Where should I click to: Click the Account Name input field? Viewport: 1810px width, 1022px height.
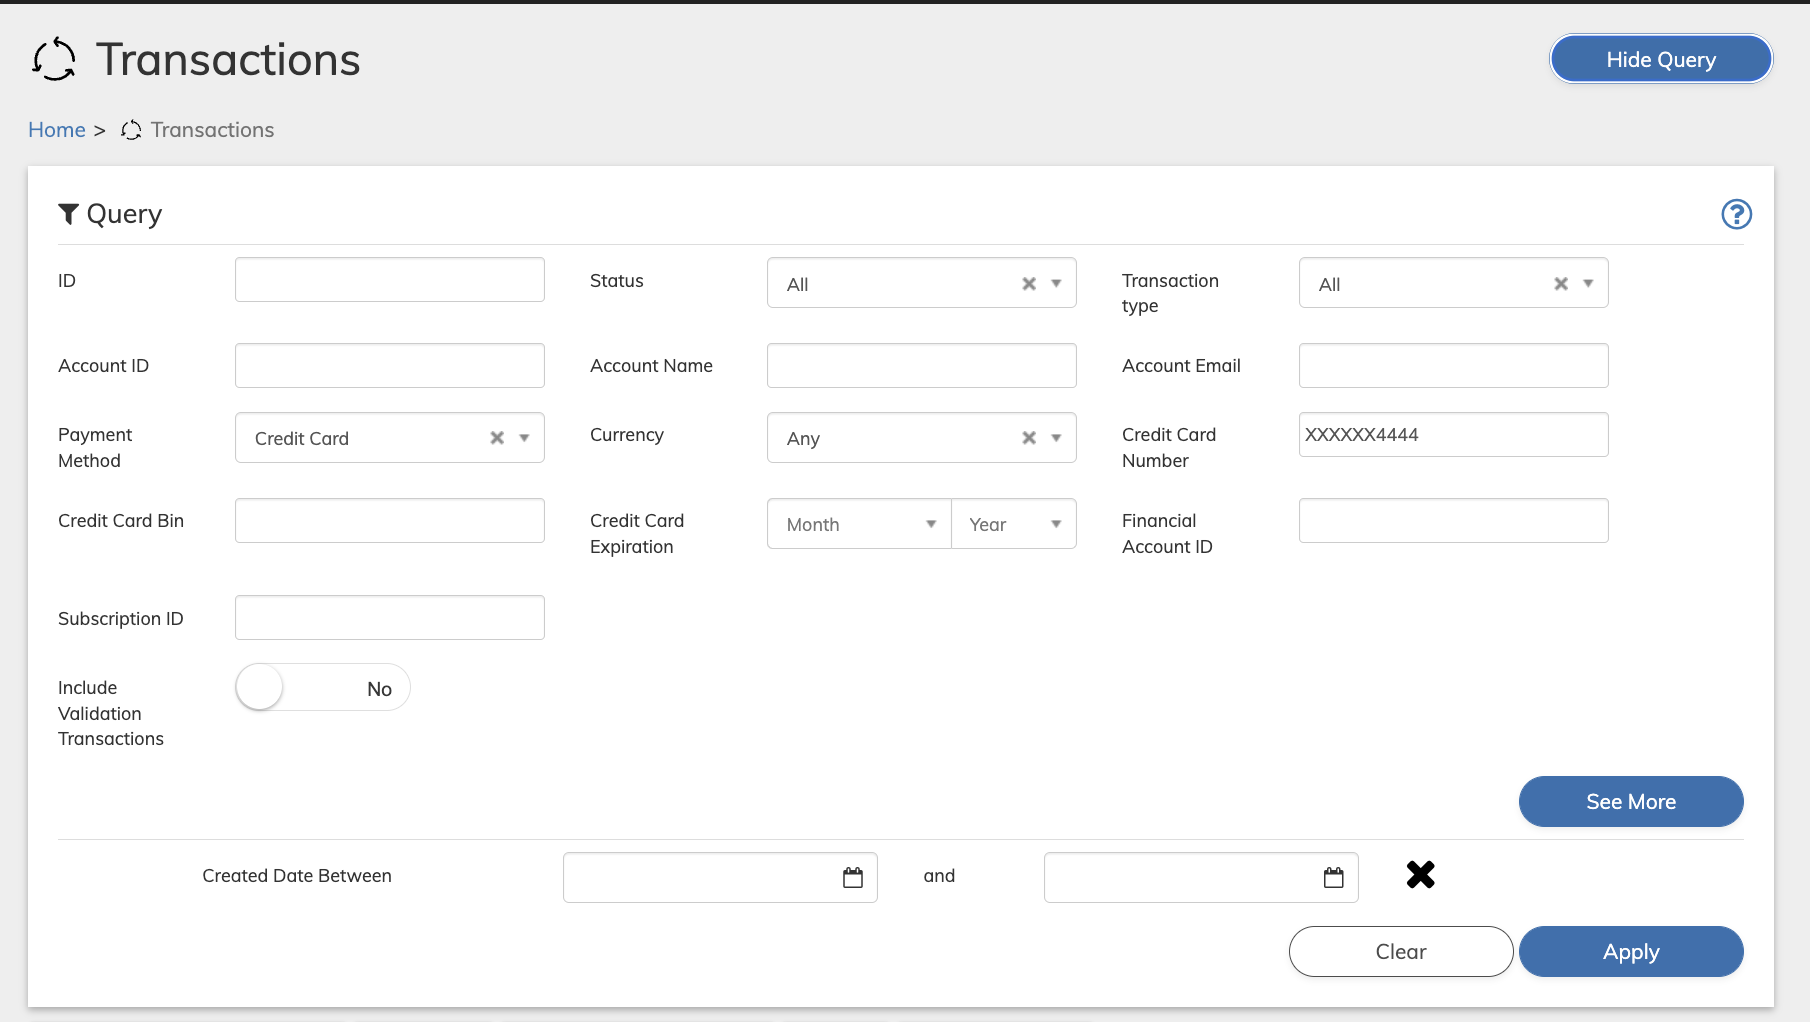[x=922, y=366]
